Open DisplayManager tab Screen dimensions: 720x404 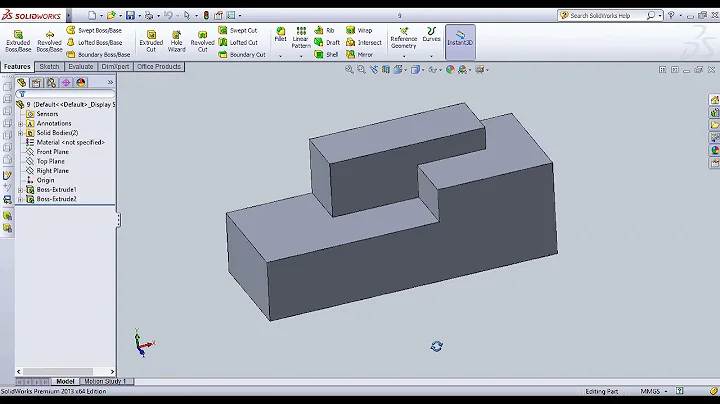[80, 83]
